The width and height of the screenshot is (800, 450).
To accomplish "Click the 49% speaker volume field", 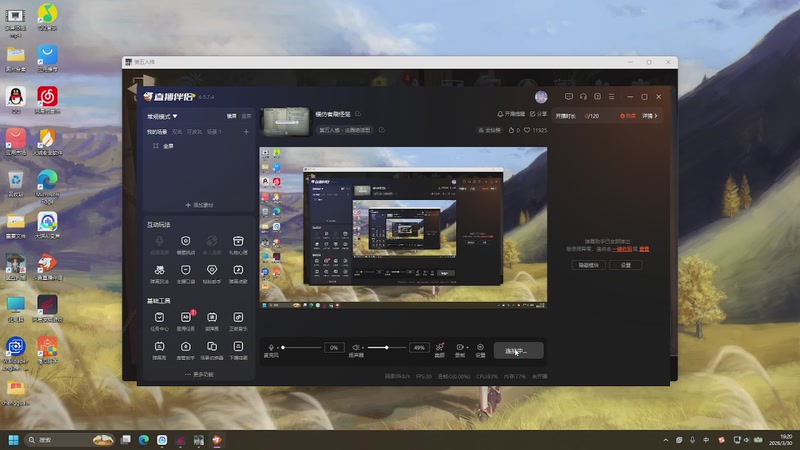I will 419,347.
